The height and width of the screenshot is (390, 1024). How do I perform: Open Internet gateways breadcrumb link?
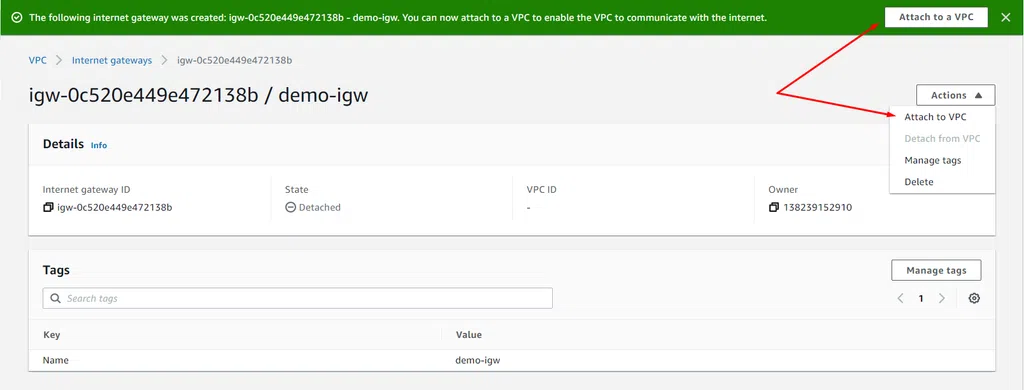point(112,60)
